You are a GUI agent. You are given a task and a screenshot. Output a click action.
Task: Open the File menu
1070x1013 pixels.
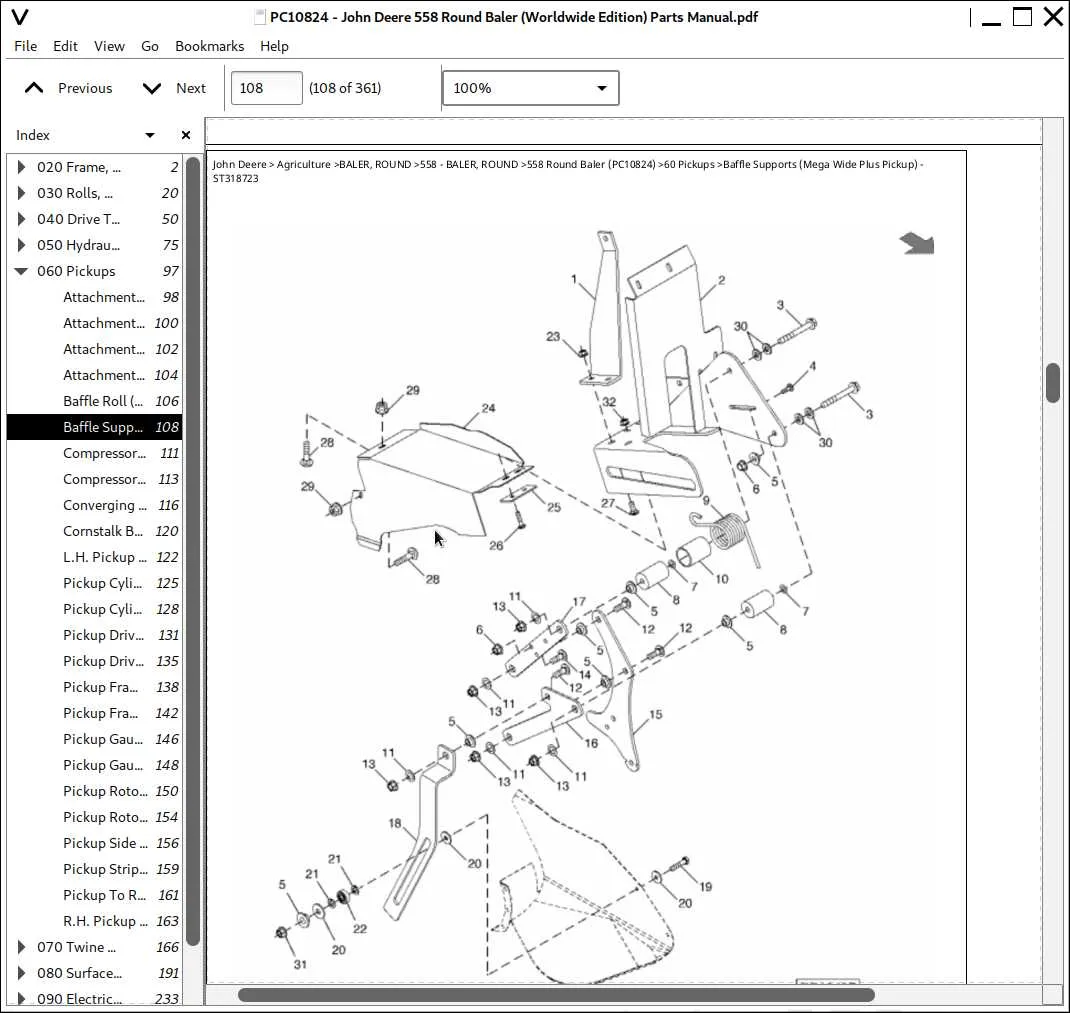click(x=25, y=46)
